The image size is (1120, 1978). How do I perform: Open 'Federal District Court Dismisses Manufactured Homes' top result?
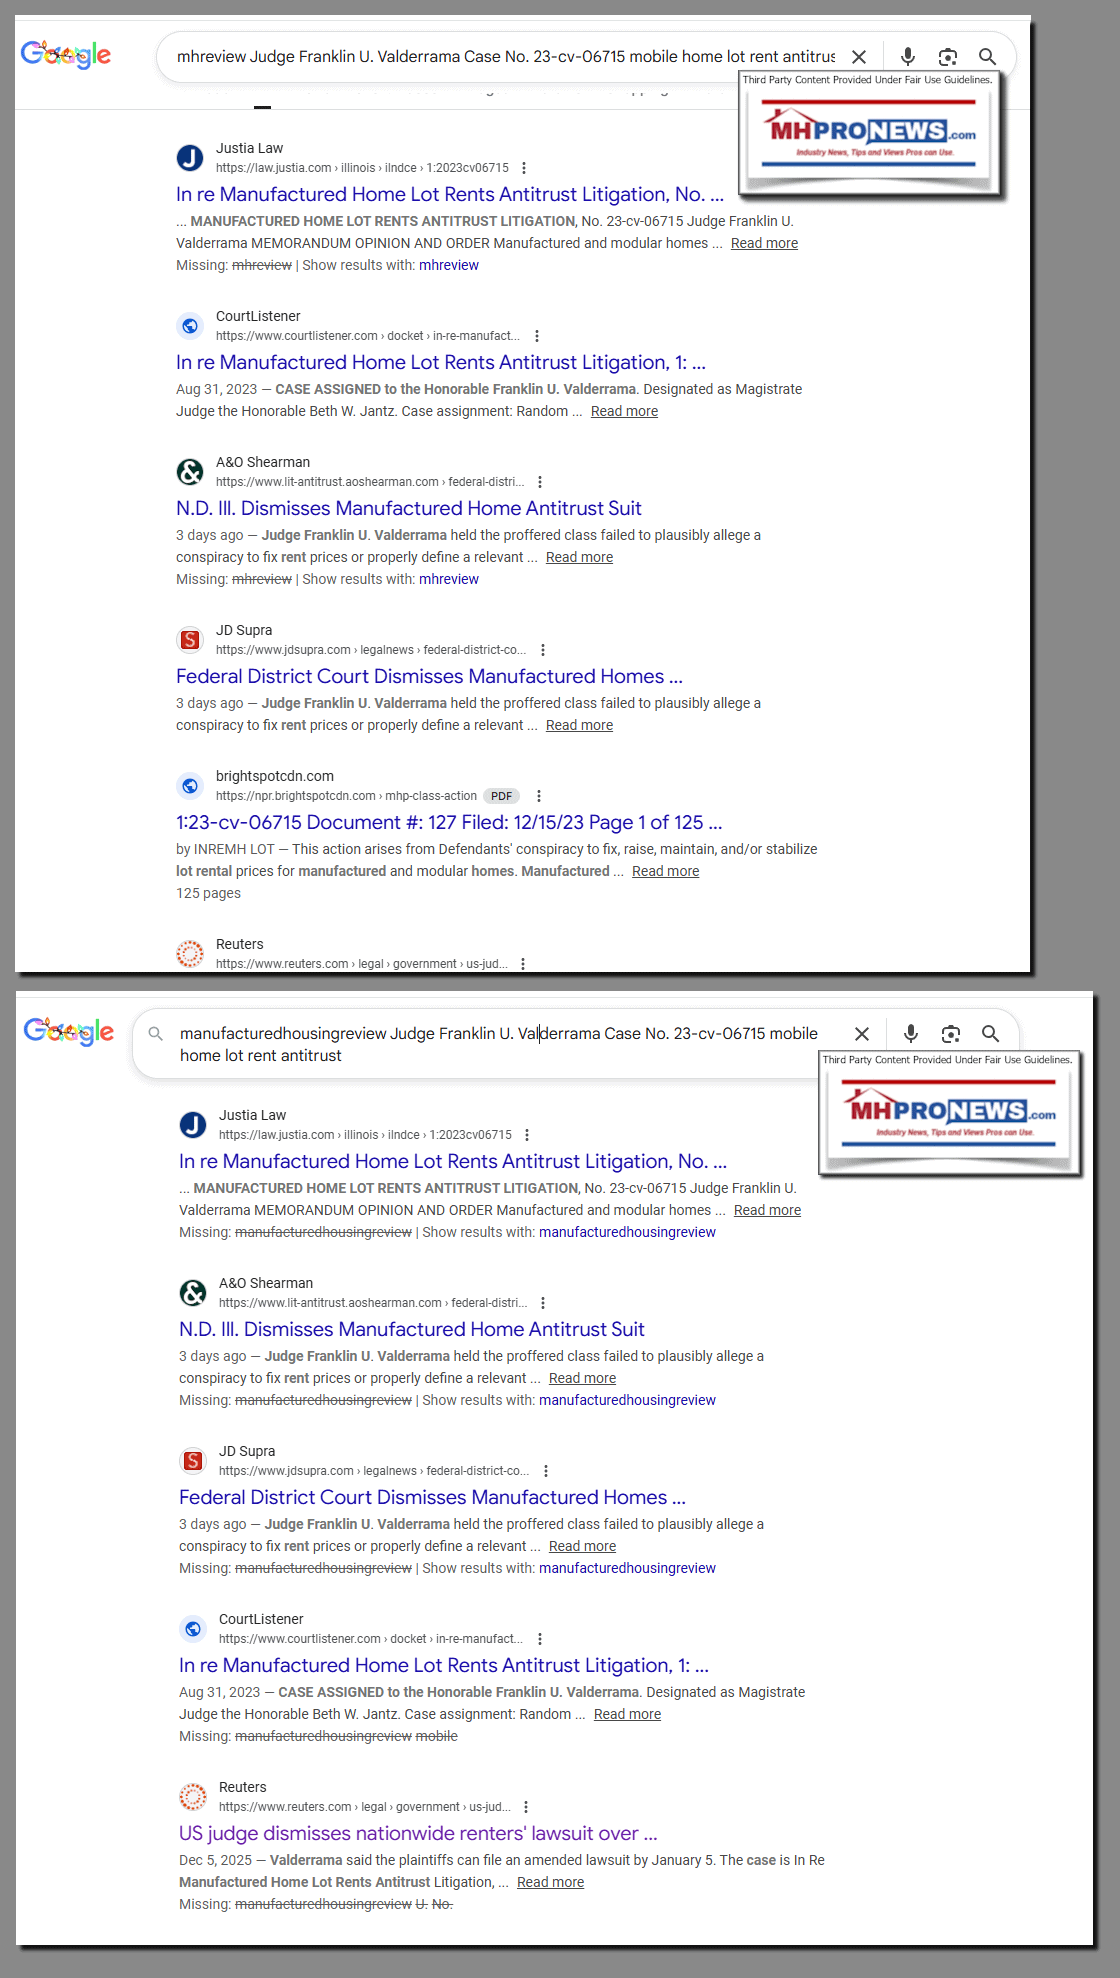coord(429,677)
